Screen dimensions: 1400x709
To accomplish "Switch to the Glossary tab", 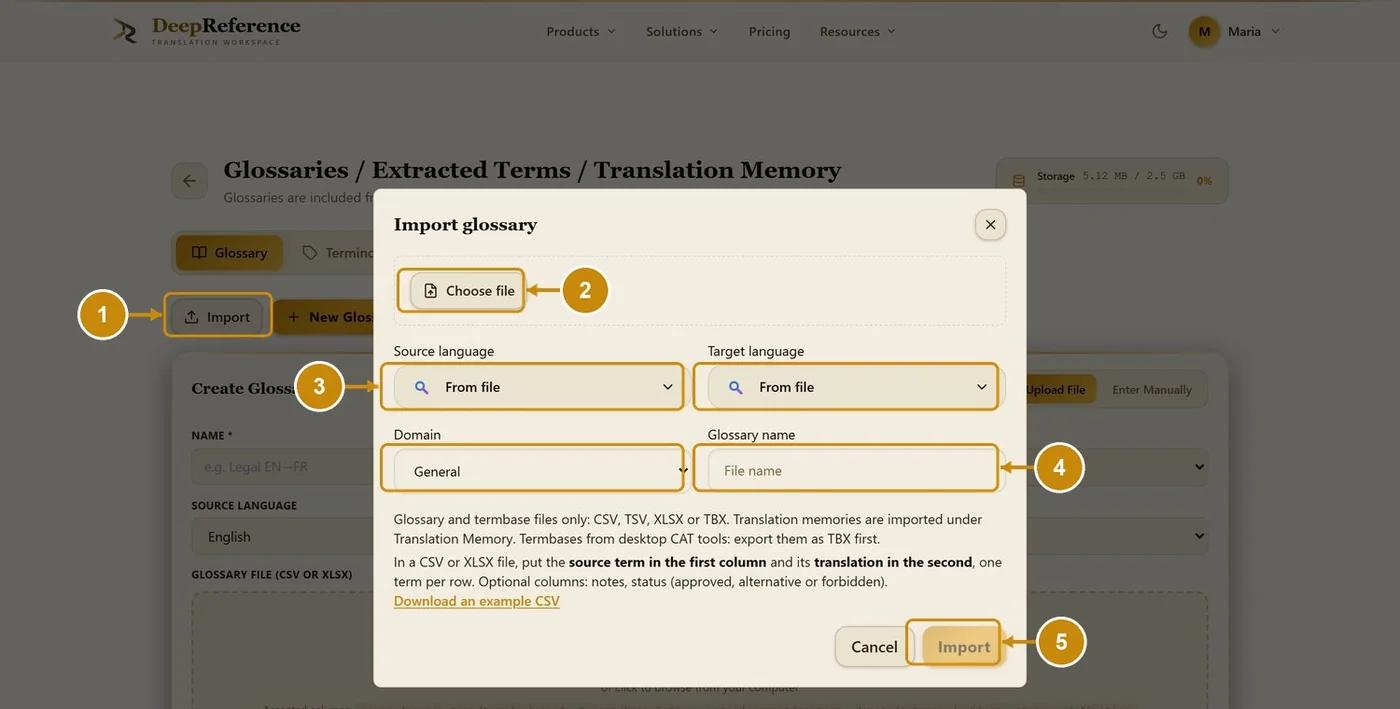I will coord(230,253).
